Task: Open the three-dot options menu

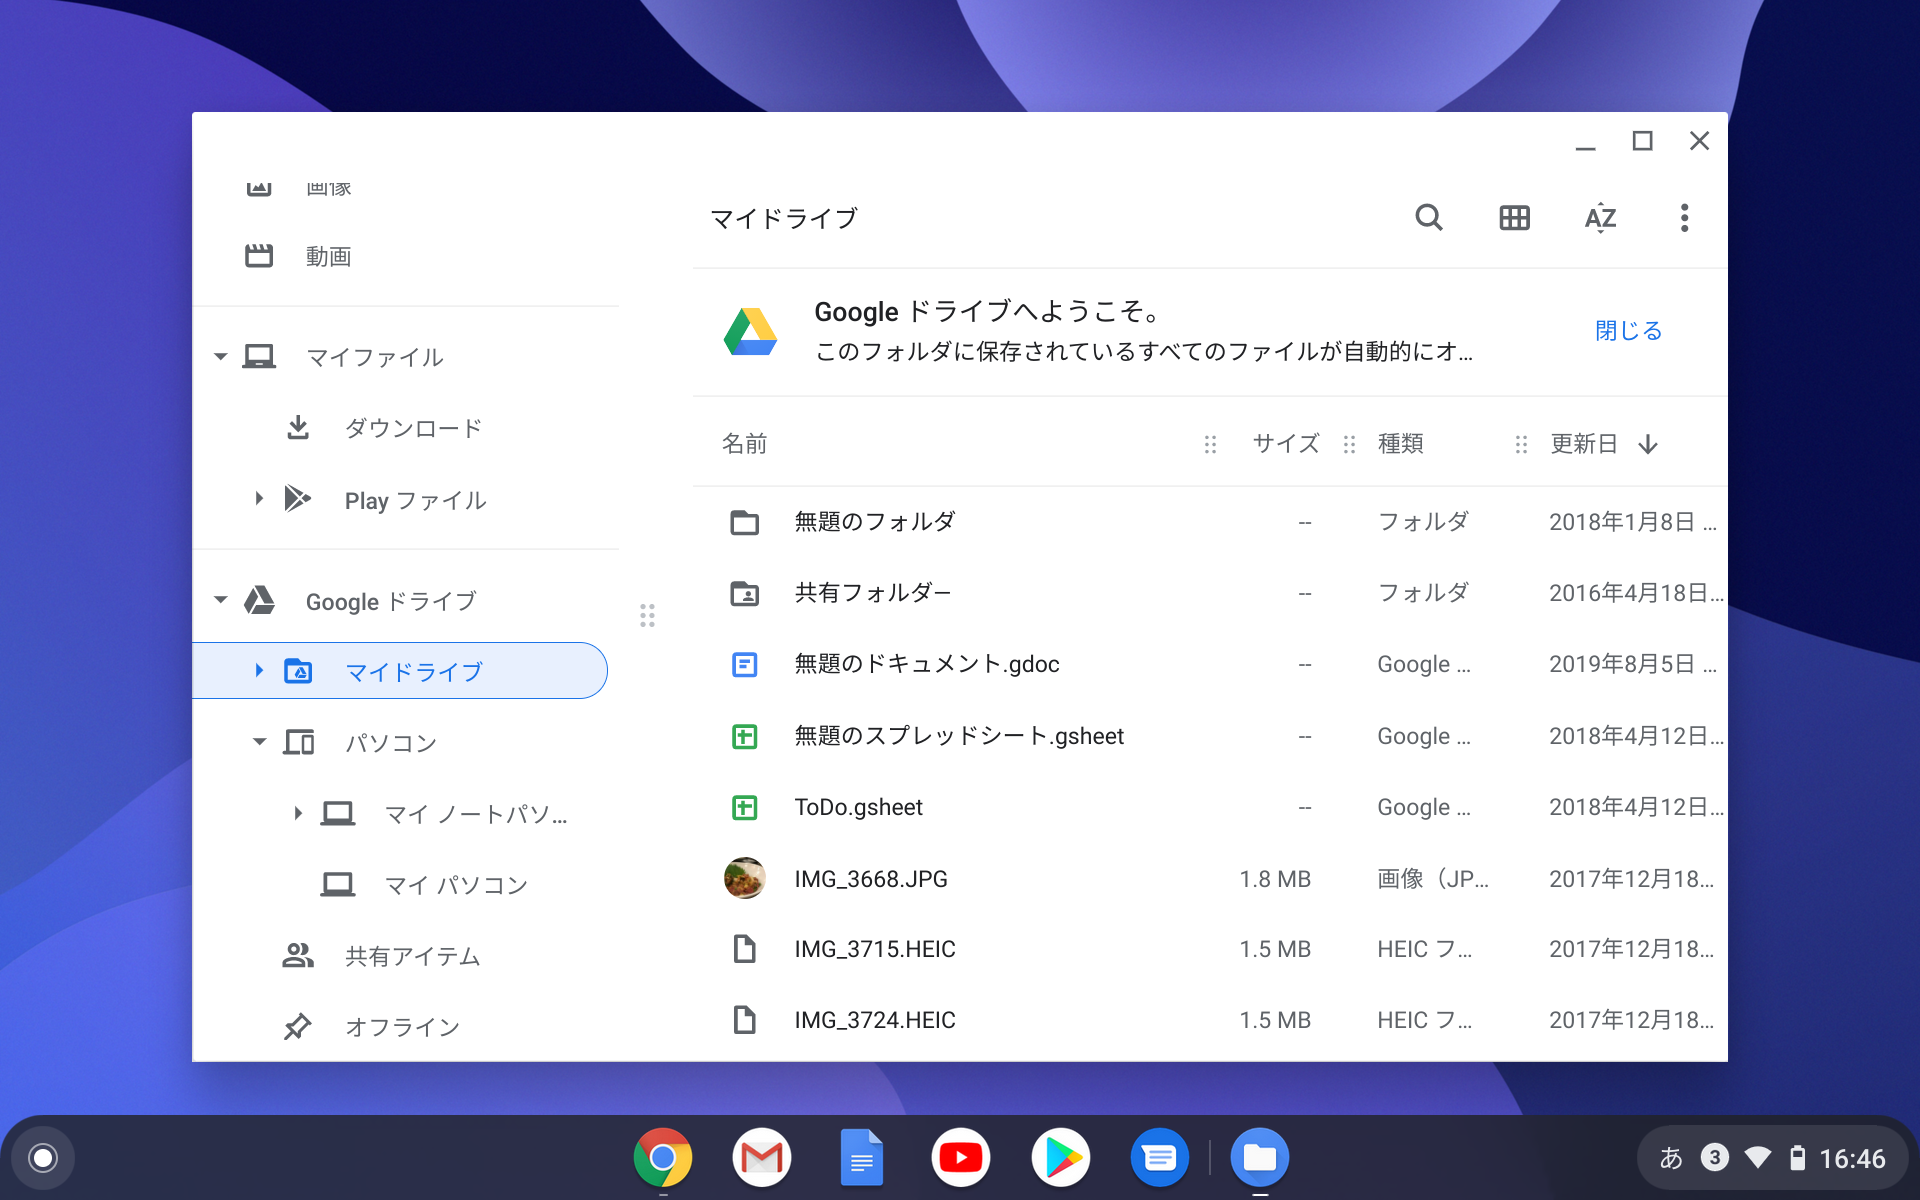Action: 1684,218
